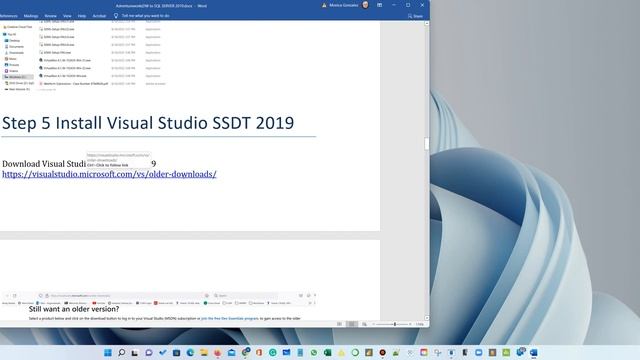Click the Still want an older version? text
This screenshot has width=640, height=360.
click(x=74, y=309)
